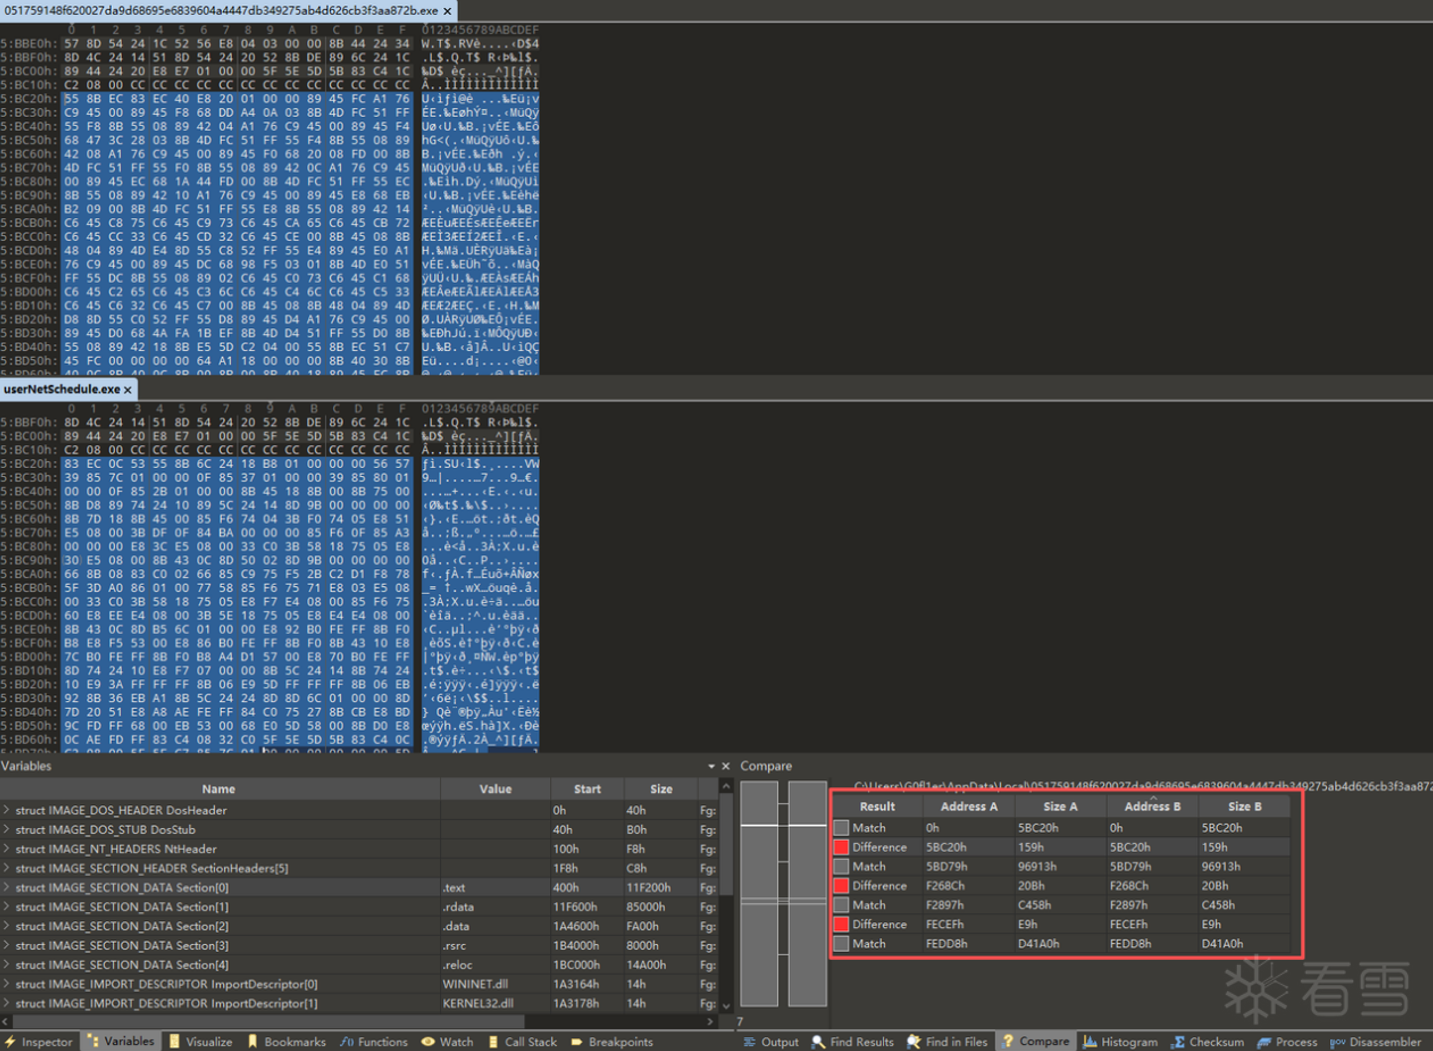Click the .rdata value cell
1433x1051 pixels.
click(x=495, y=907)
